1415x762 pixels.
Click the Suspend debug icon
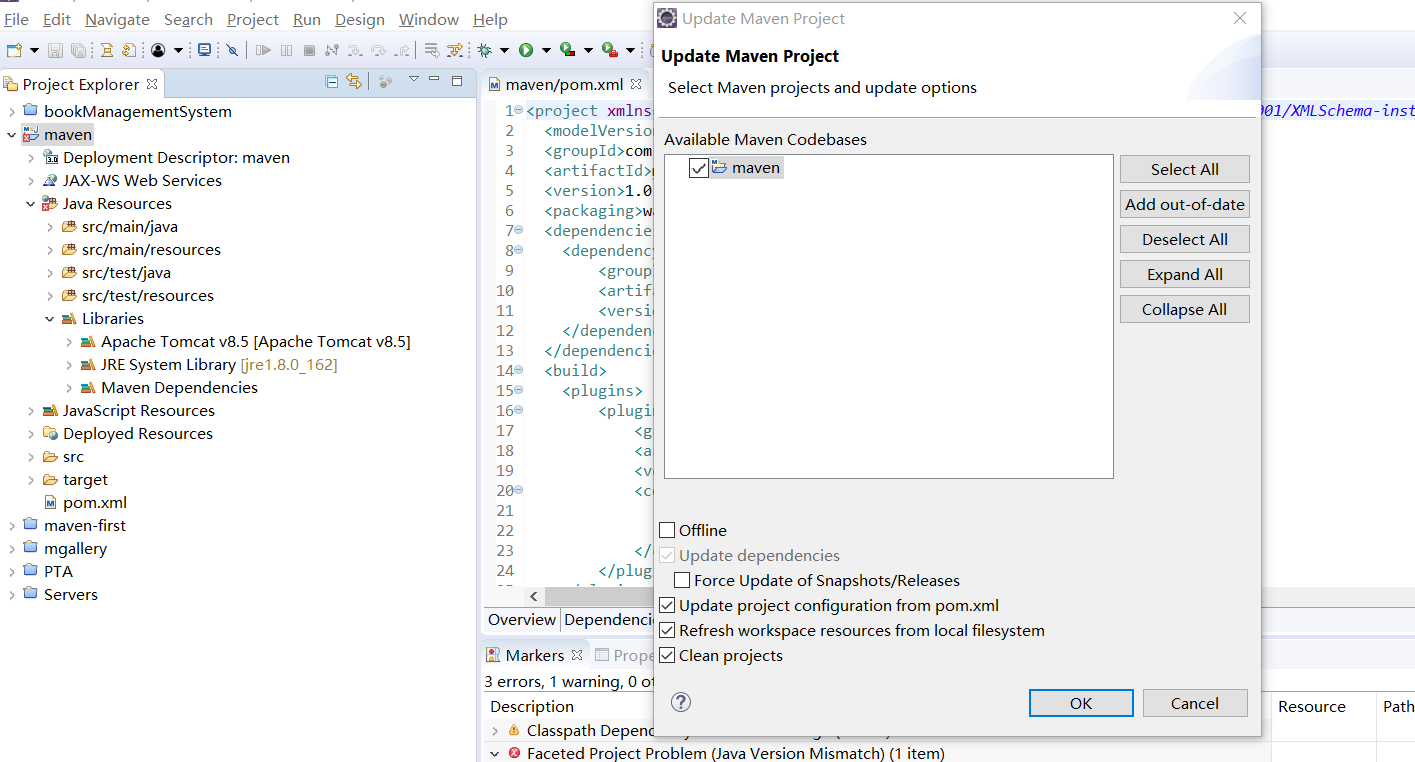tap(286, 50)
